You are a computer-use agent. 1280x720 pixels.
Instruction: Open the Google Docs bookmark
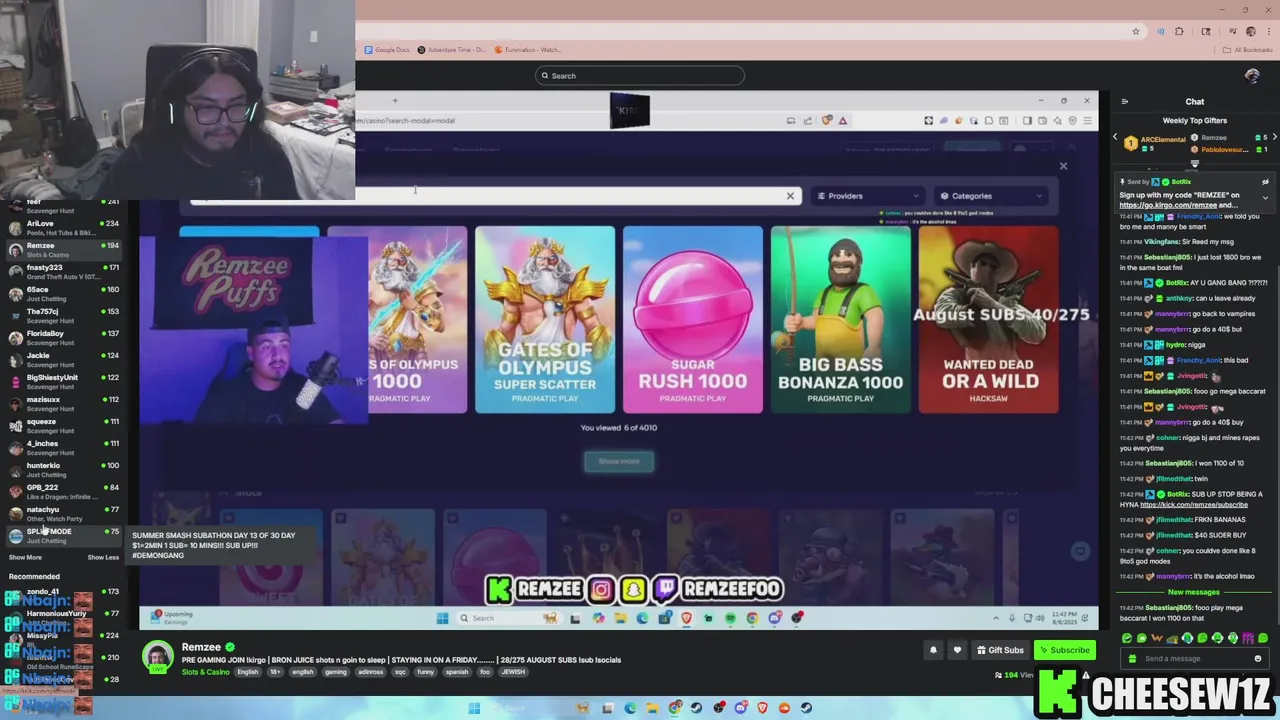tap(387, 50)
